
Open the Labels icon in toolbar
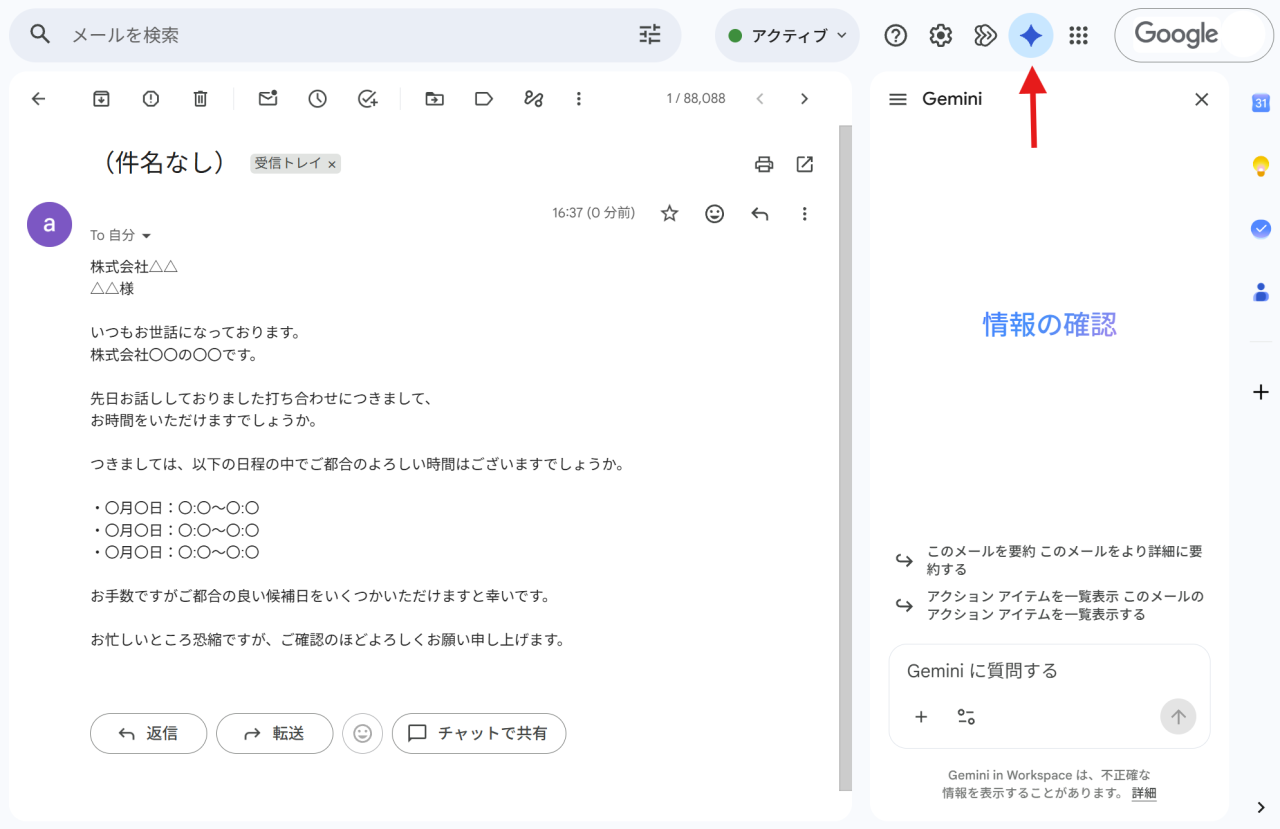point(484,98)
